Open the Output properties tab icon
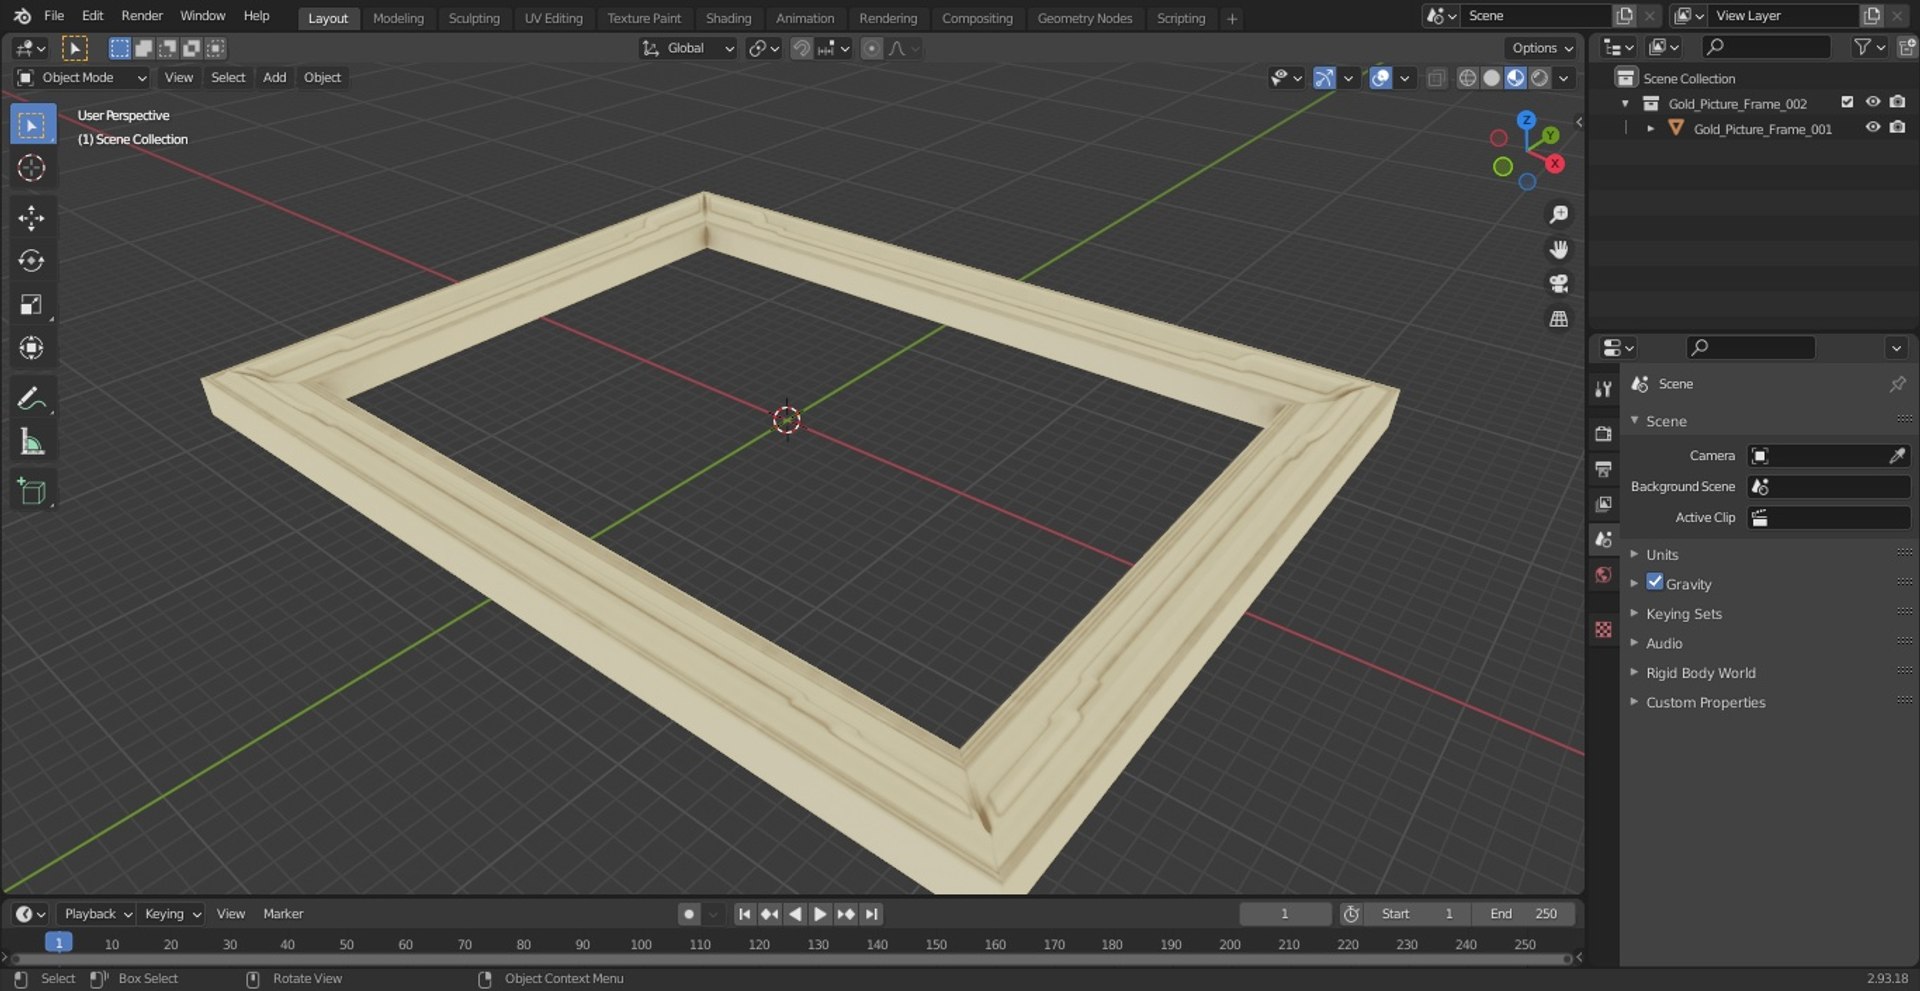The width and height of the screenshot is (1920, 991). pyautogui.click(x=1604, y=469)
